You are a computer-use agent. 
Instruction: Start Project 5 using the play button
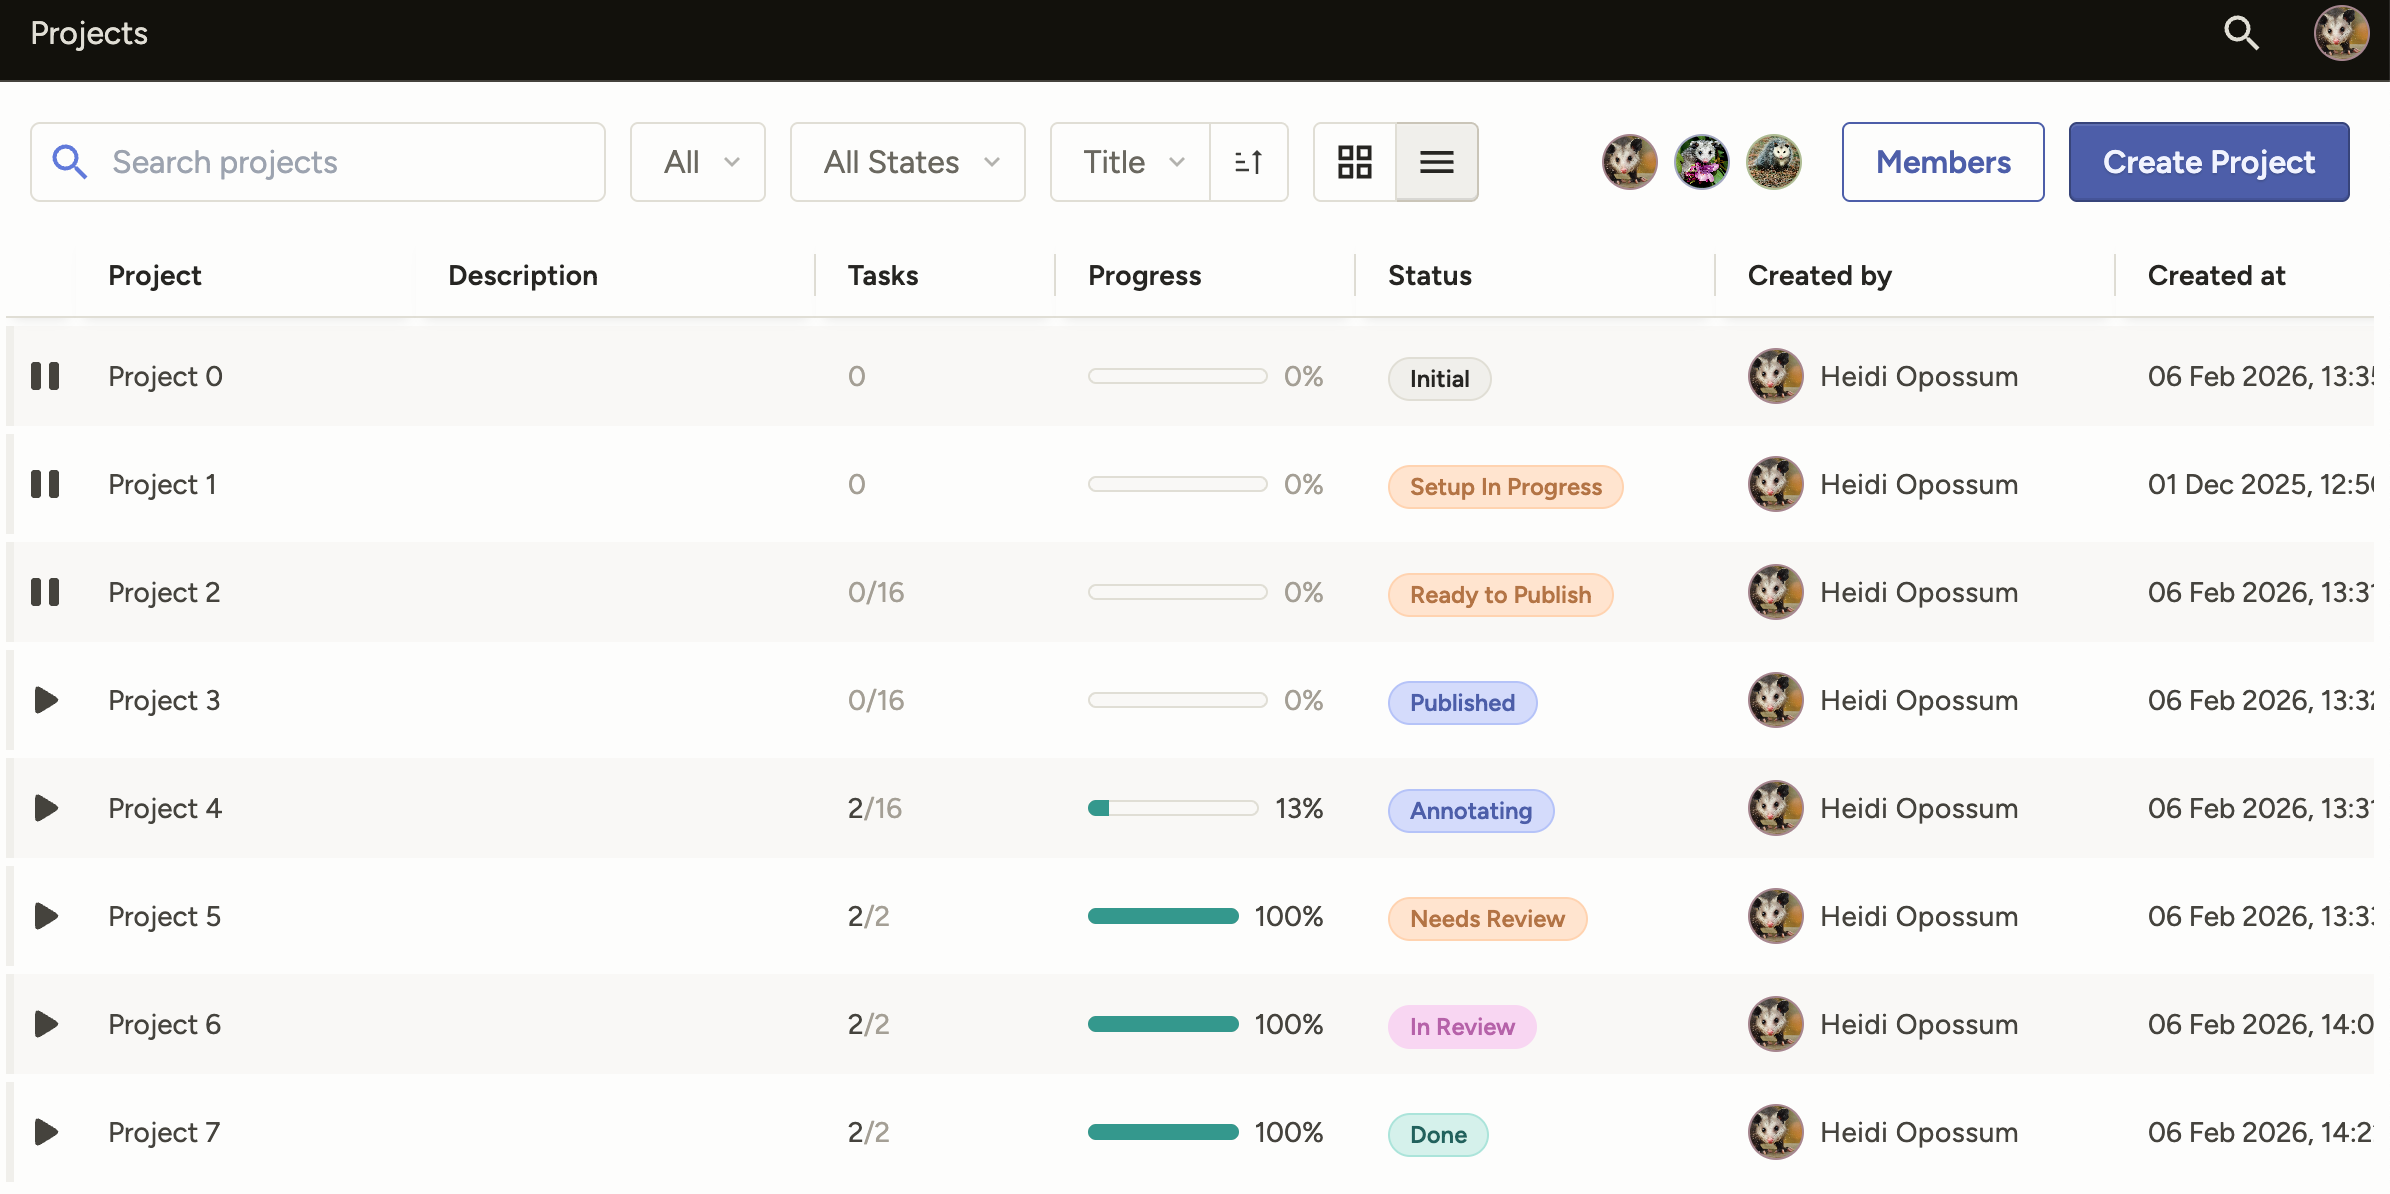45,915
